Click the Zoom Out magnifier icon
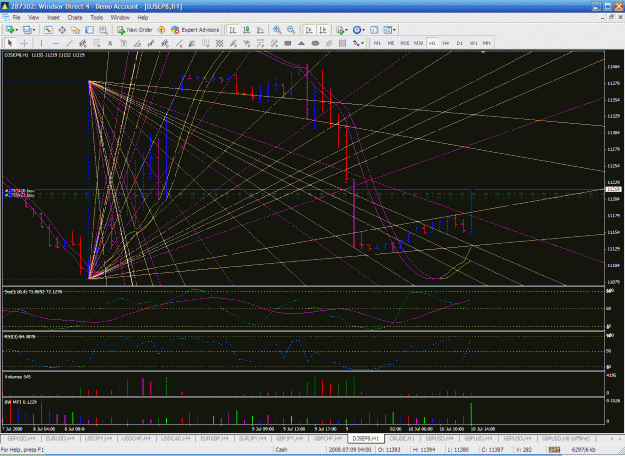This screenshot has height=456, width=625. pos(291,30)
